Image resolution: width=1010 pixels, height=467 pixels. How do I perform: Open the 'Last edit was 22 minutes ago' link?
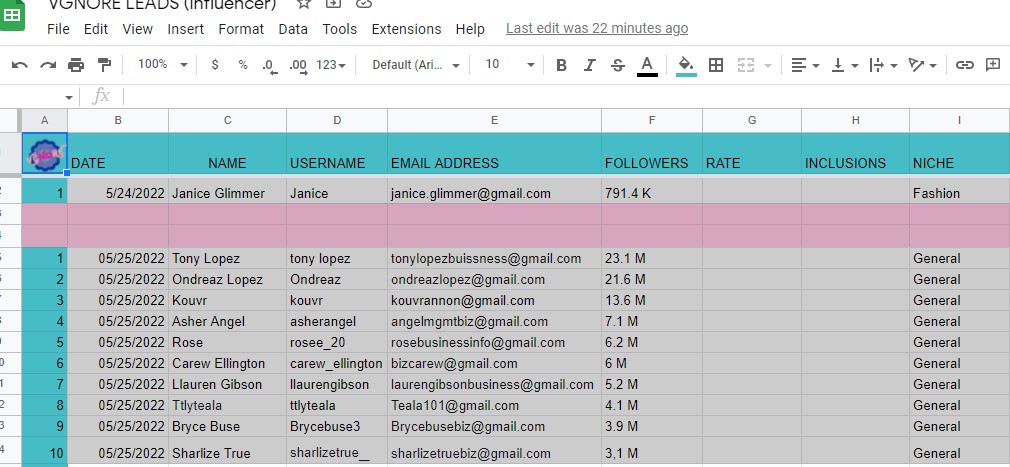click(596, 28)
